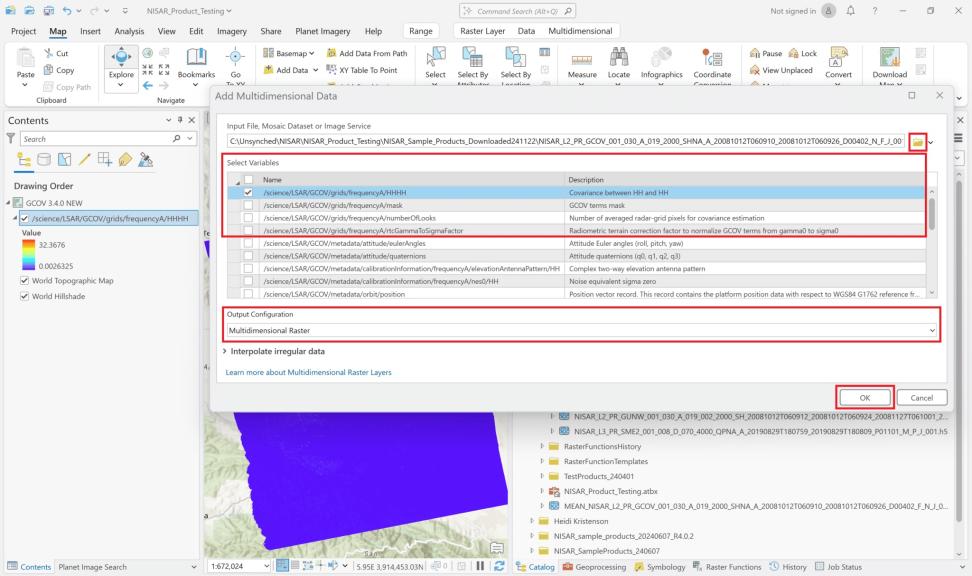972x576 pixels.
Task: Click the notifications bell icon
Action: tap(850, 11)
